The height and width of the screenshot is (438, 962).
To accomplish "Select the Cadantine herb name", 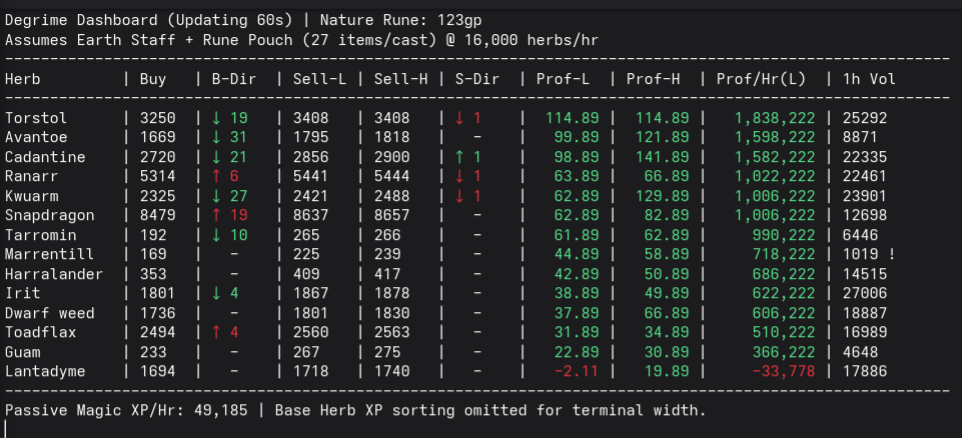I will pyautogui.click(x=45, y=157).
